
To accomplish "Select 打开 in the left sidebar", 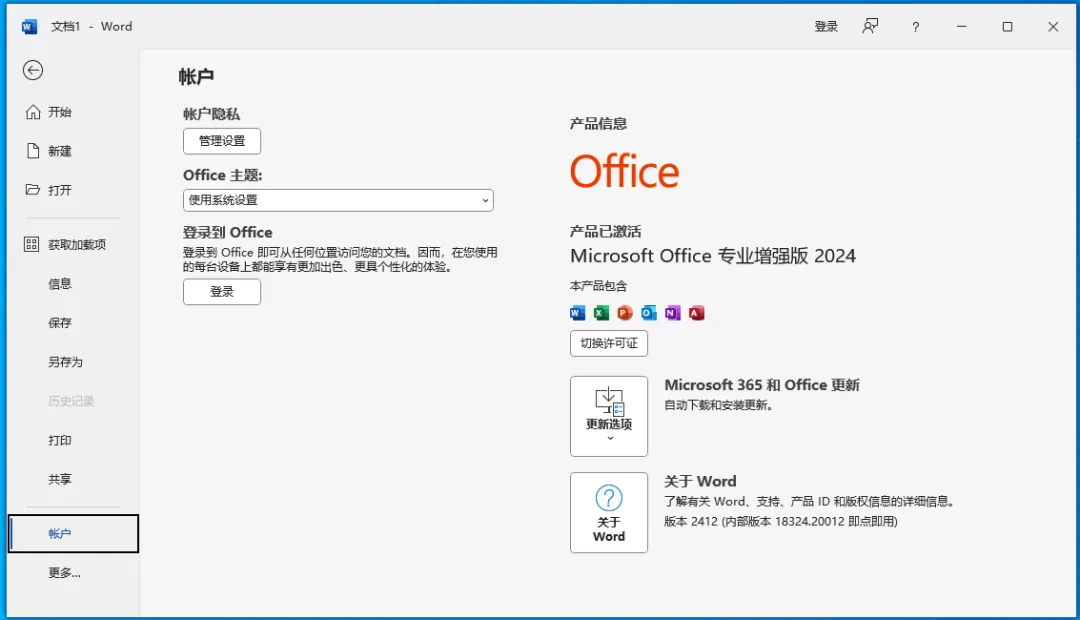I will (x=73, y=190).
